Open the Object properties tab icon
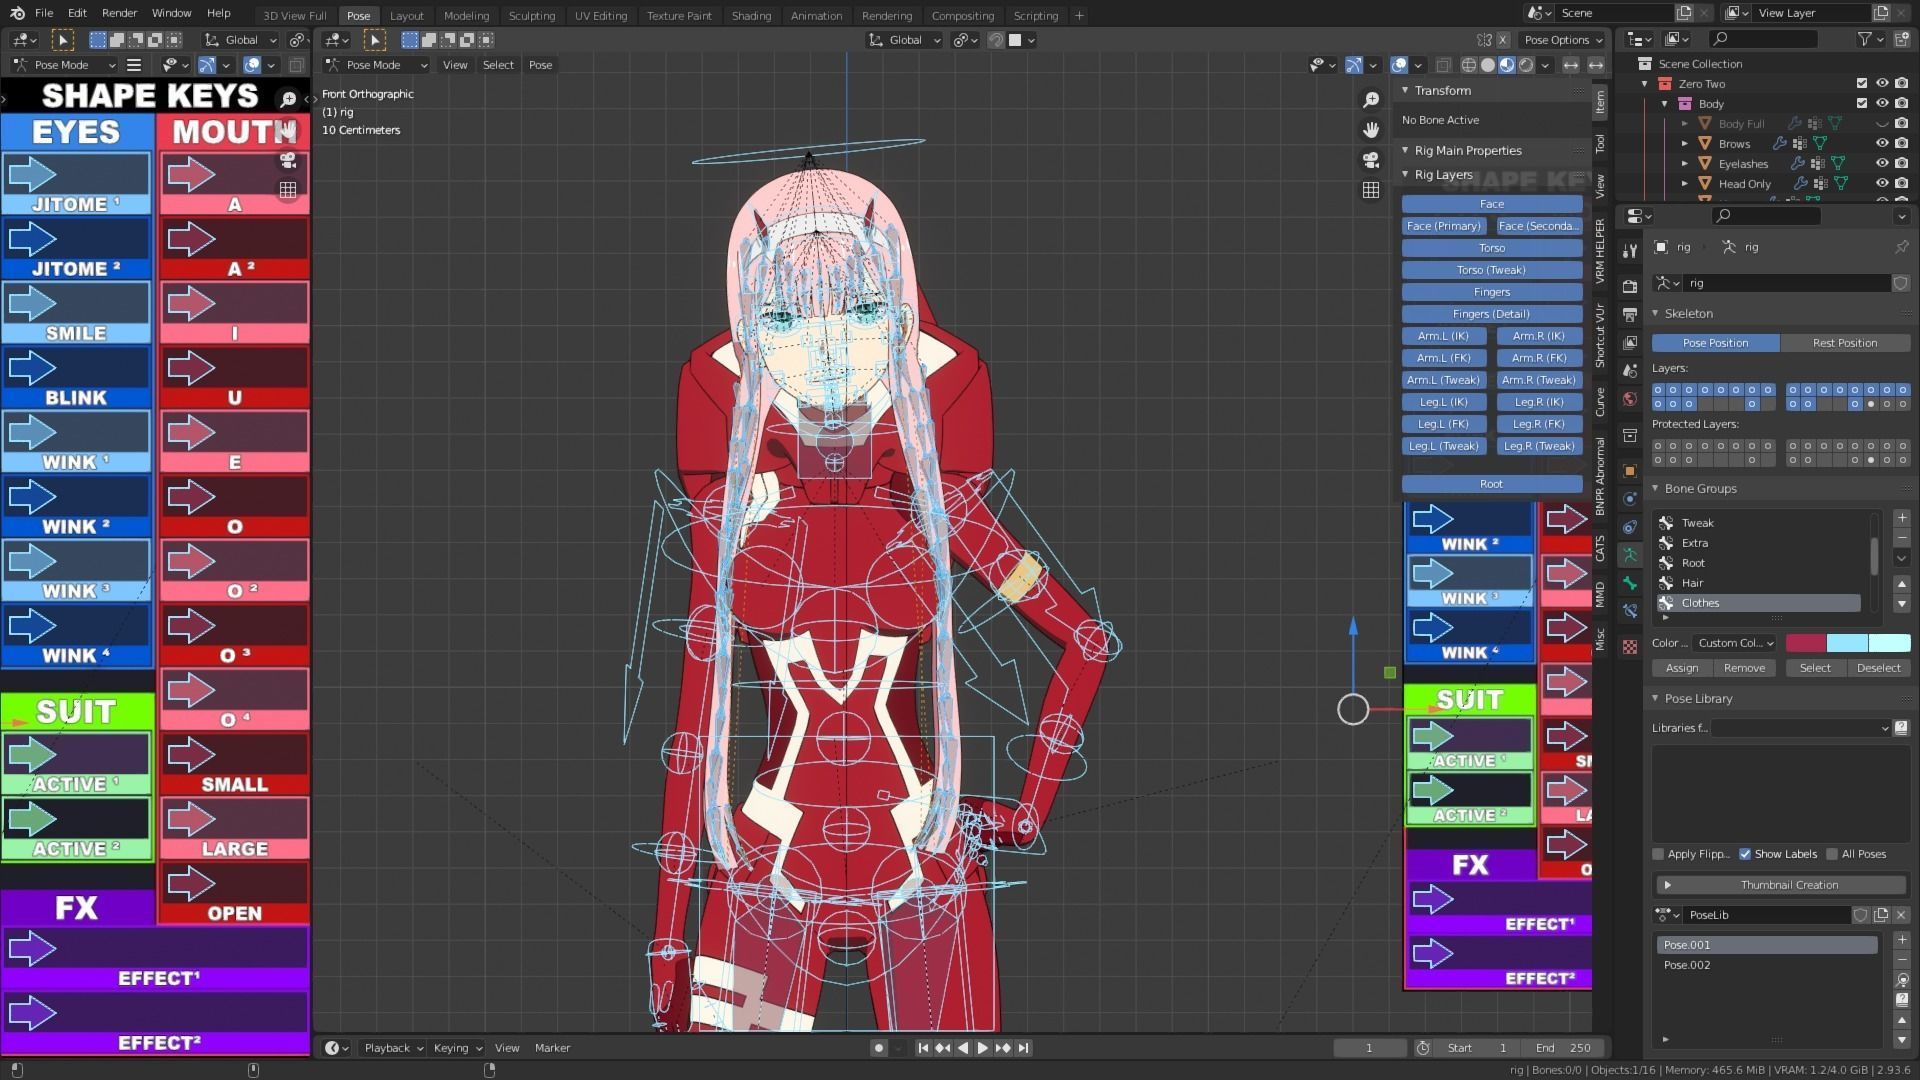Image resolution: width=1920 pixels, height=1080 pixels. pyautogui.click(x=1630, y=470)
